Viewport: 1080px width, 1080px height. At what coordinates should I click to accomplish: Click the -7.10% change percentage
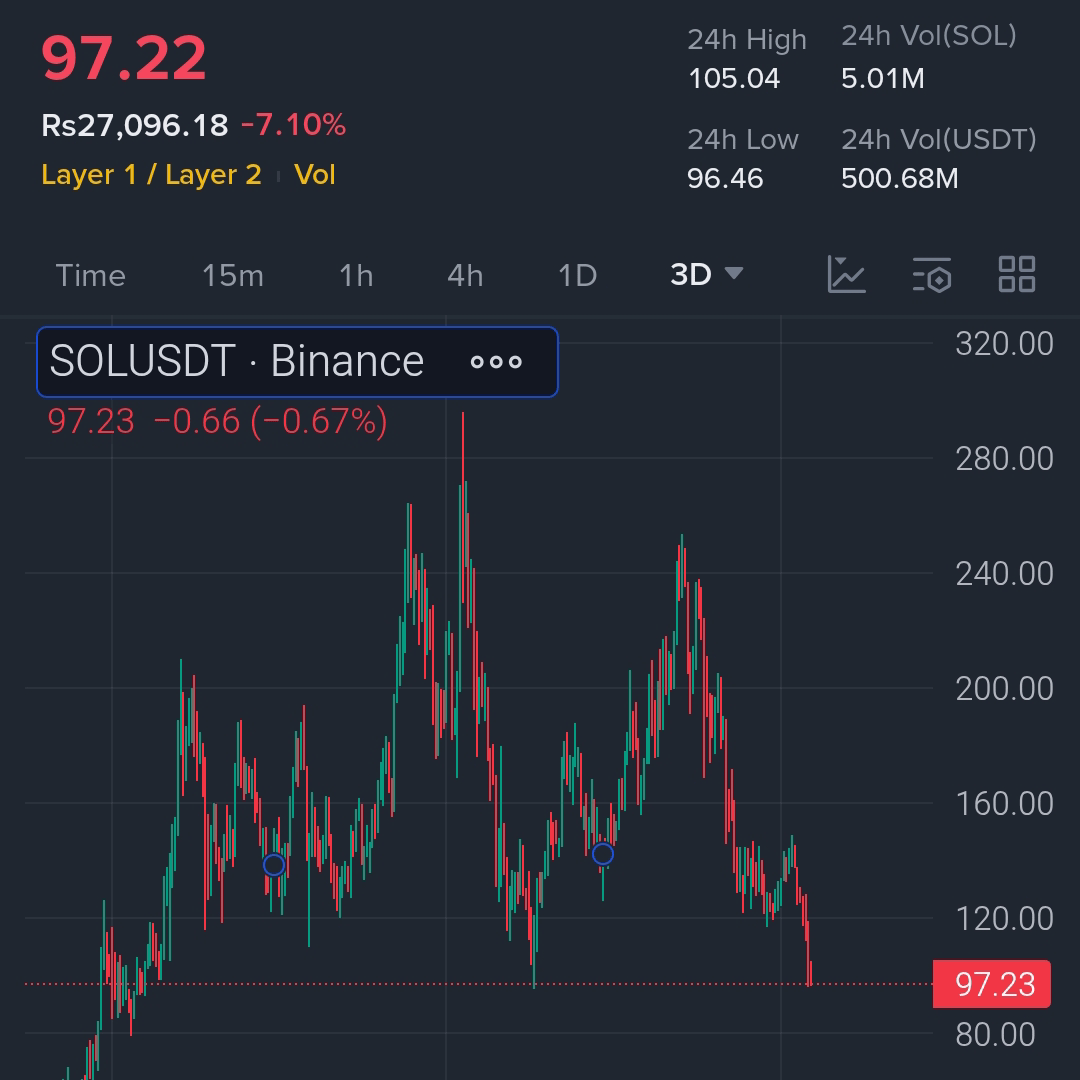pyautogui.click(x=293, y=125)
